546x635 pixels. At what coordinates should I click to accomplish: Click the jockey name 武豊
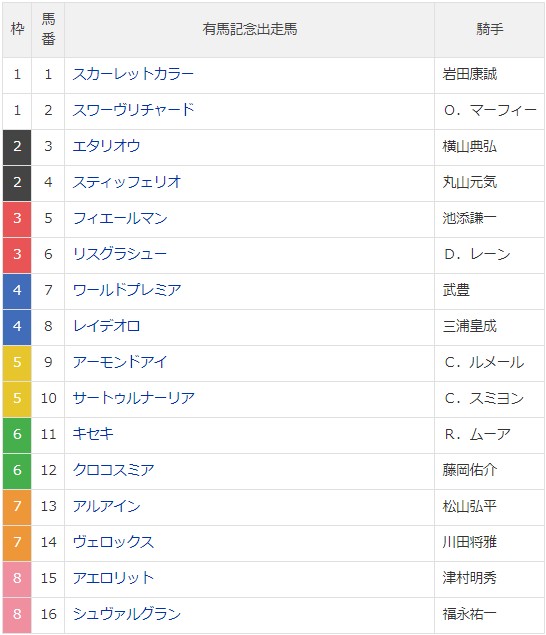click(x=456, y=290)
